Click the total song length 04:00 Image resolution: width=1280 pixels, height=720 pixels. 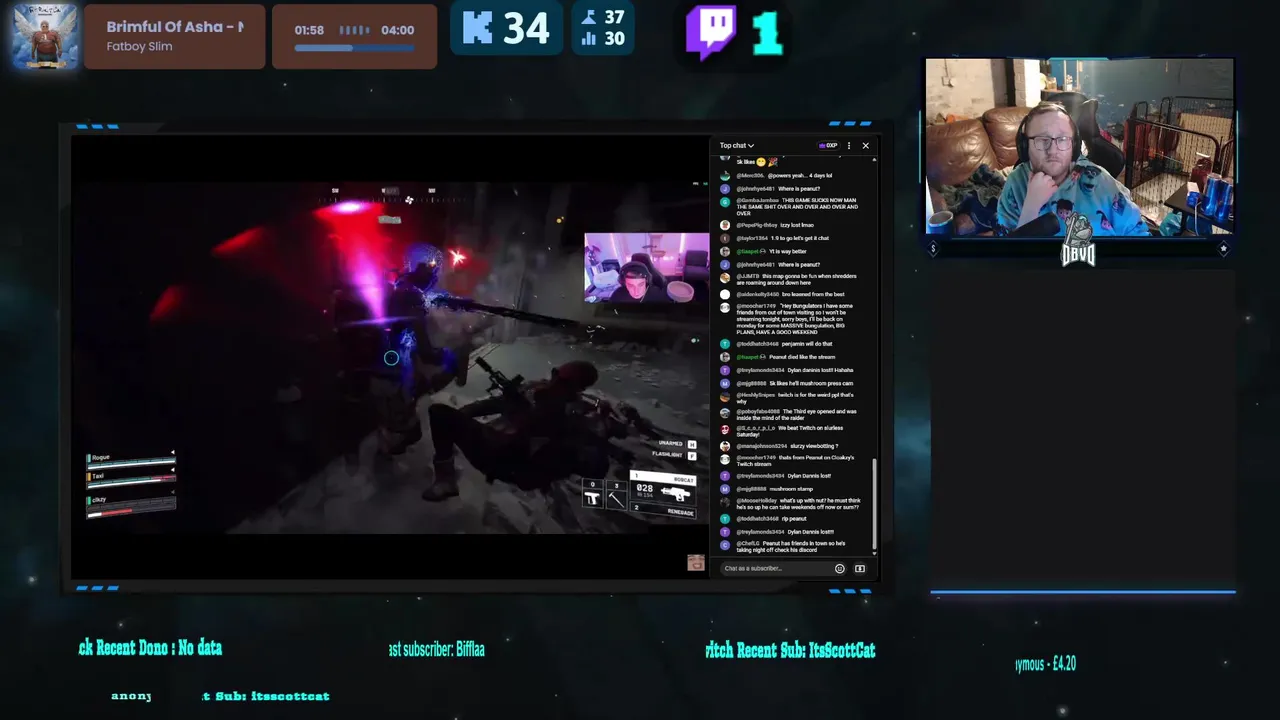tap(398, 30)
